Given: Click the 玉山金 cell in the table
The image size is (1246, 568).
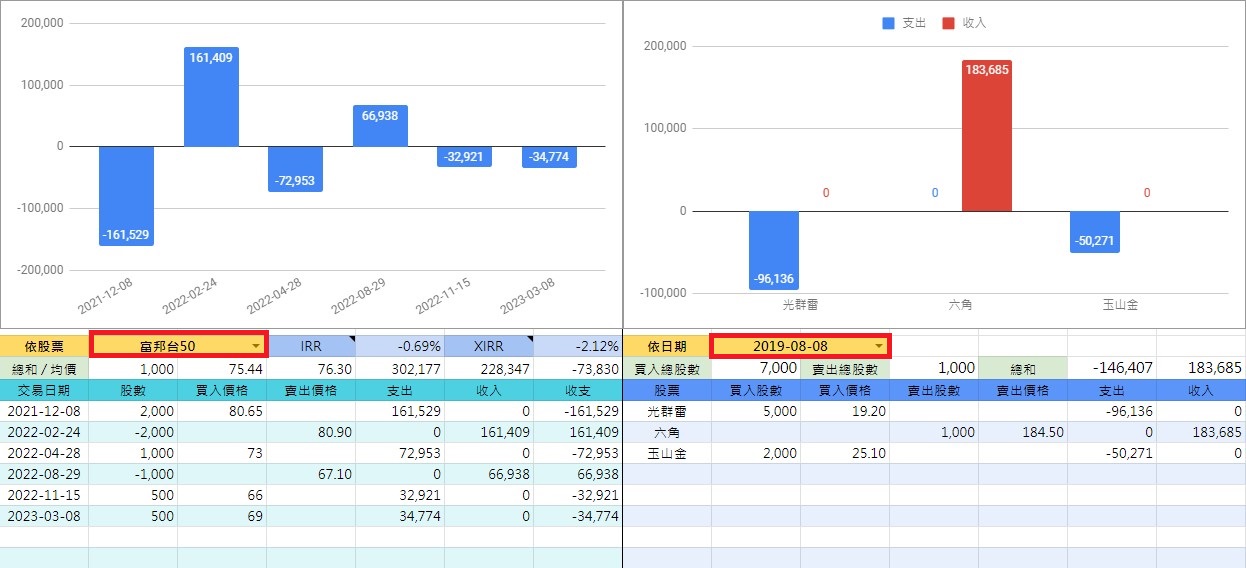Looking at the screenshot, I should click(x=666, y=453).
